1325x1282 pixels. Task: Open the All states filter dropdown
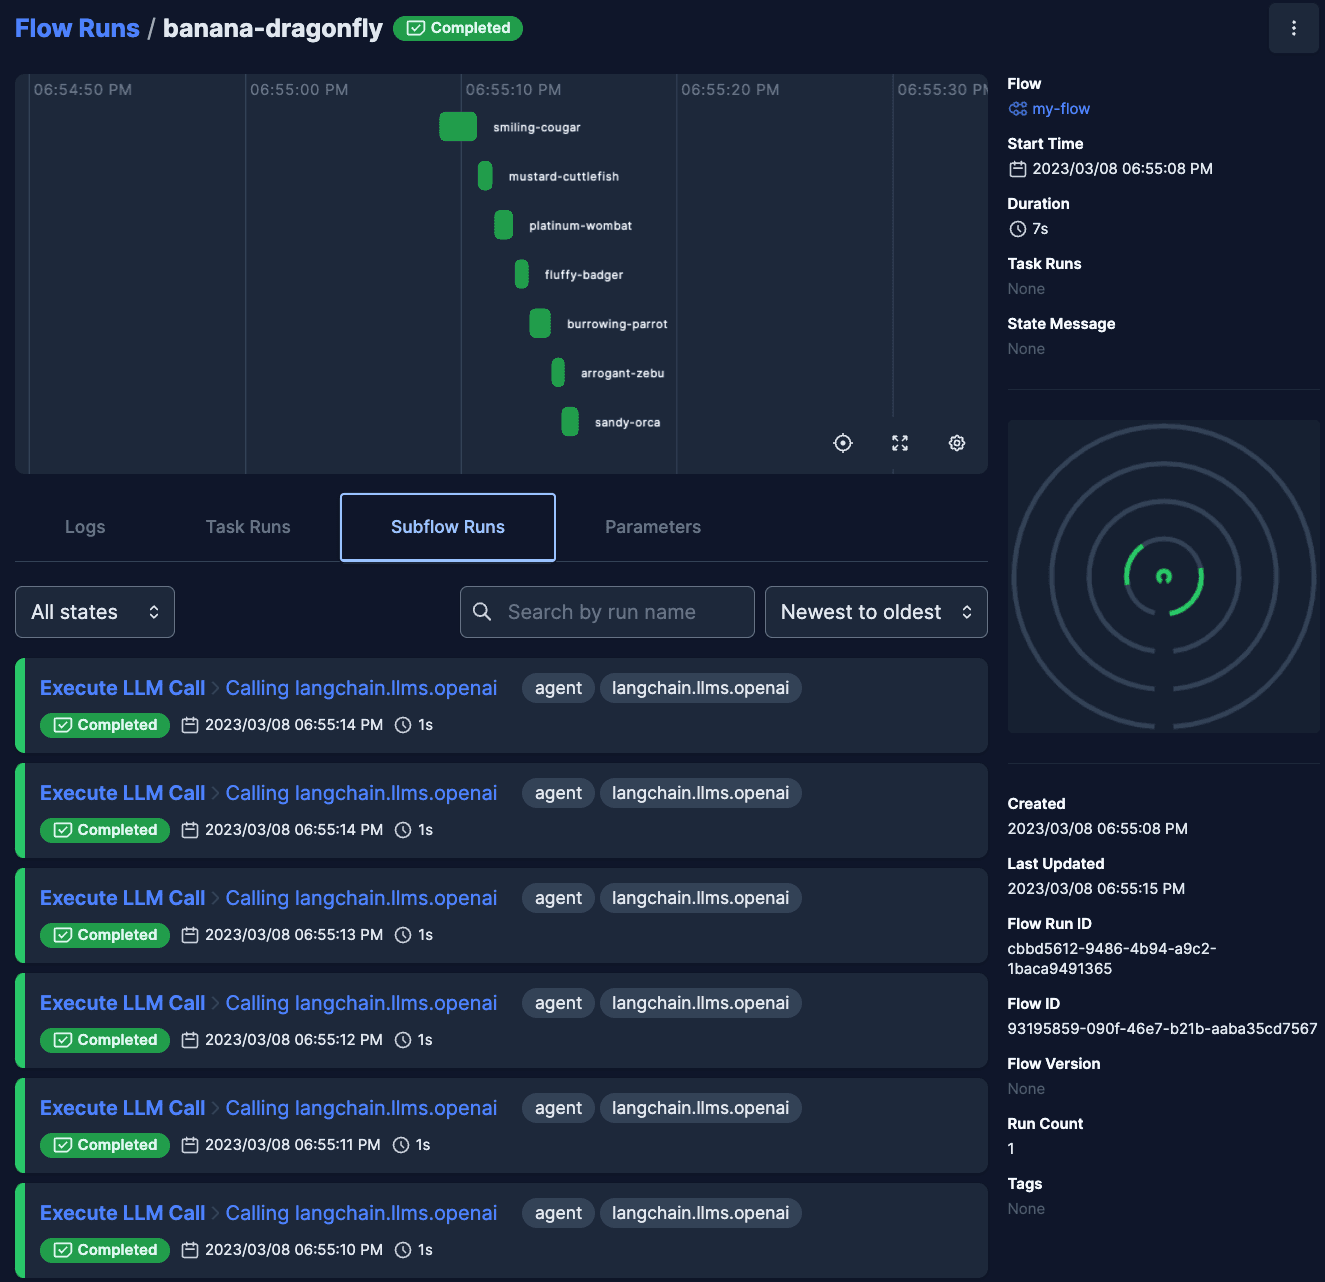click(95, 612)
